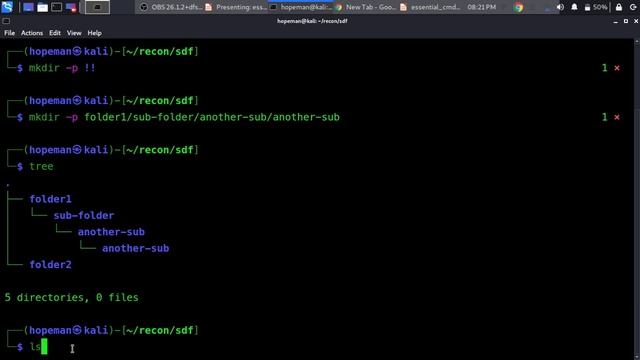Click the screen recorder panel icon
This screenshot has width=640, height=360.
[x=71, y=7]
